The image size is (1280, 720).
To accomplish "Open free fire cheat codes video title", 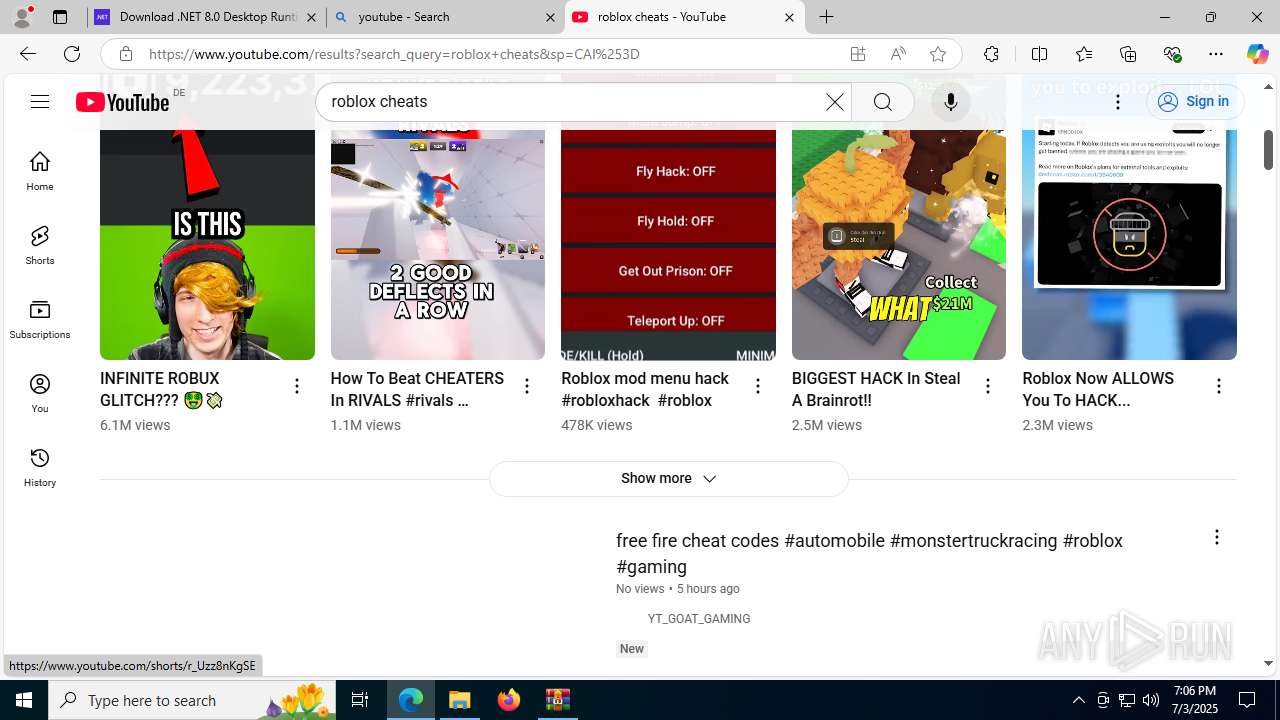I will 869,553.
